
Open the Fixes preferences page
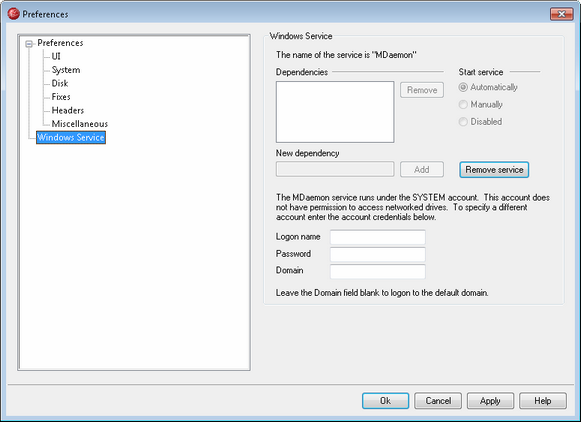(61, 97)
